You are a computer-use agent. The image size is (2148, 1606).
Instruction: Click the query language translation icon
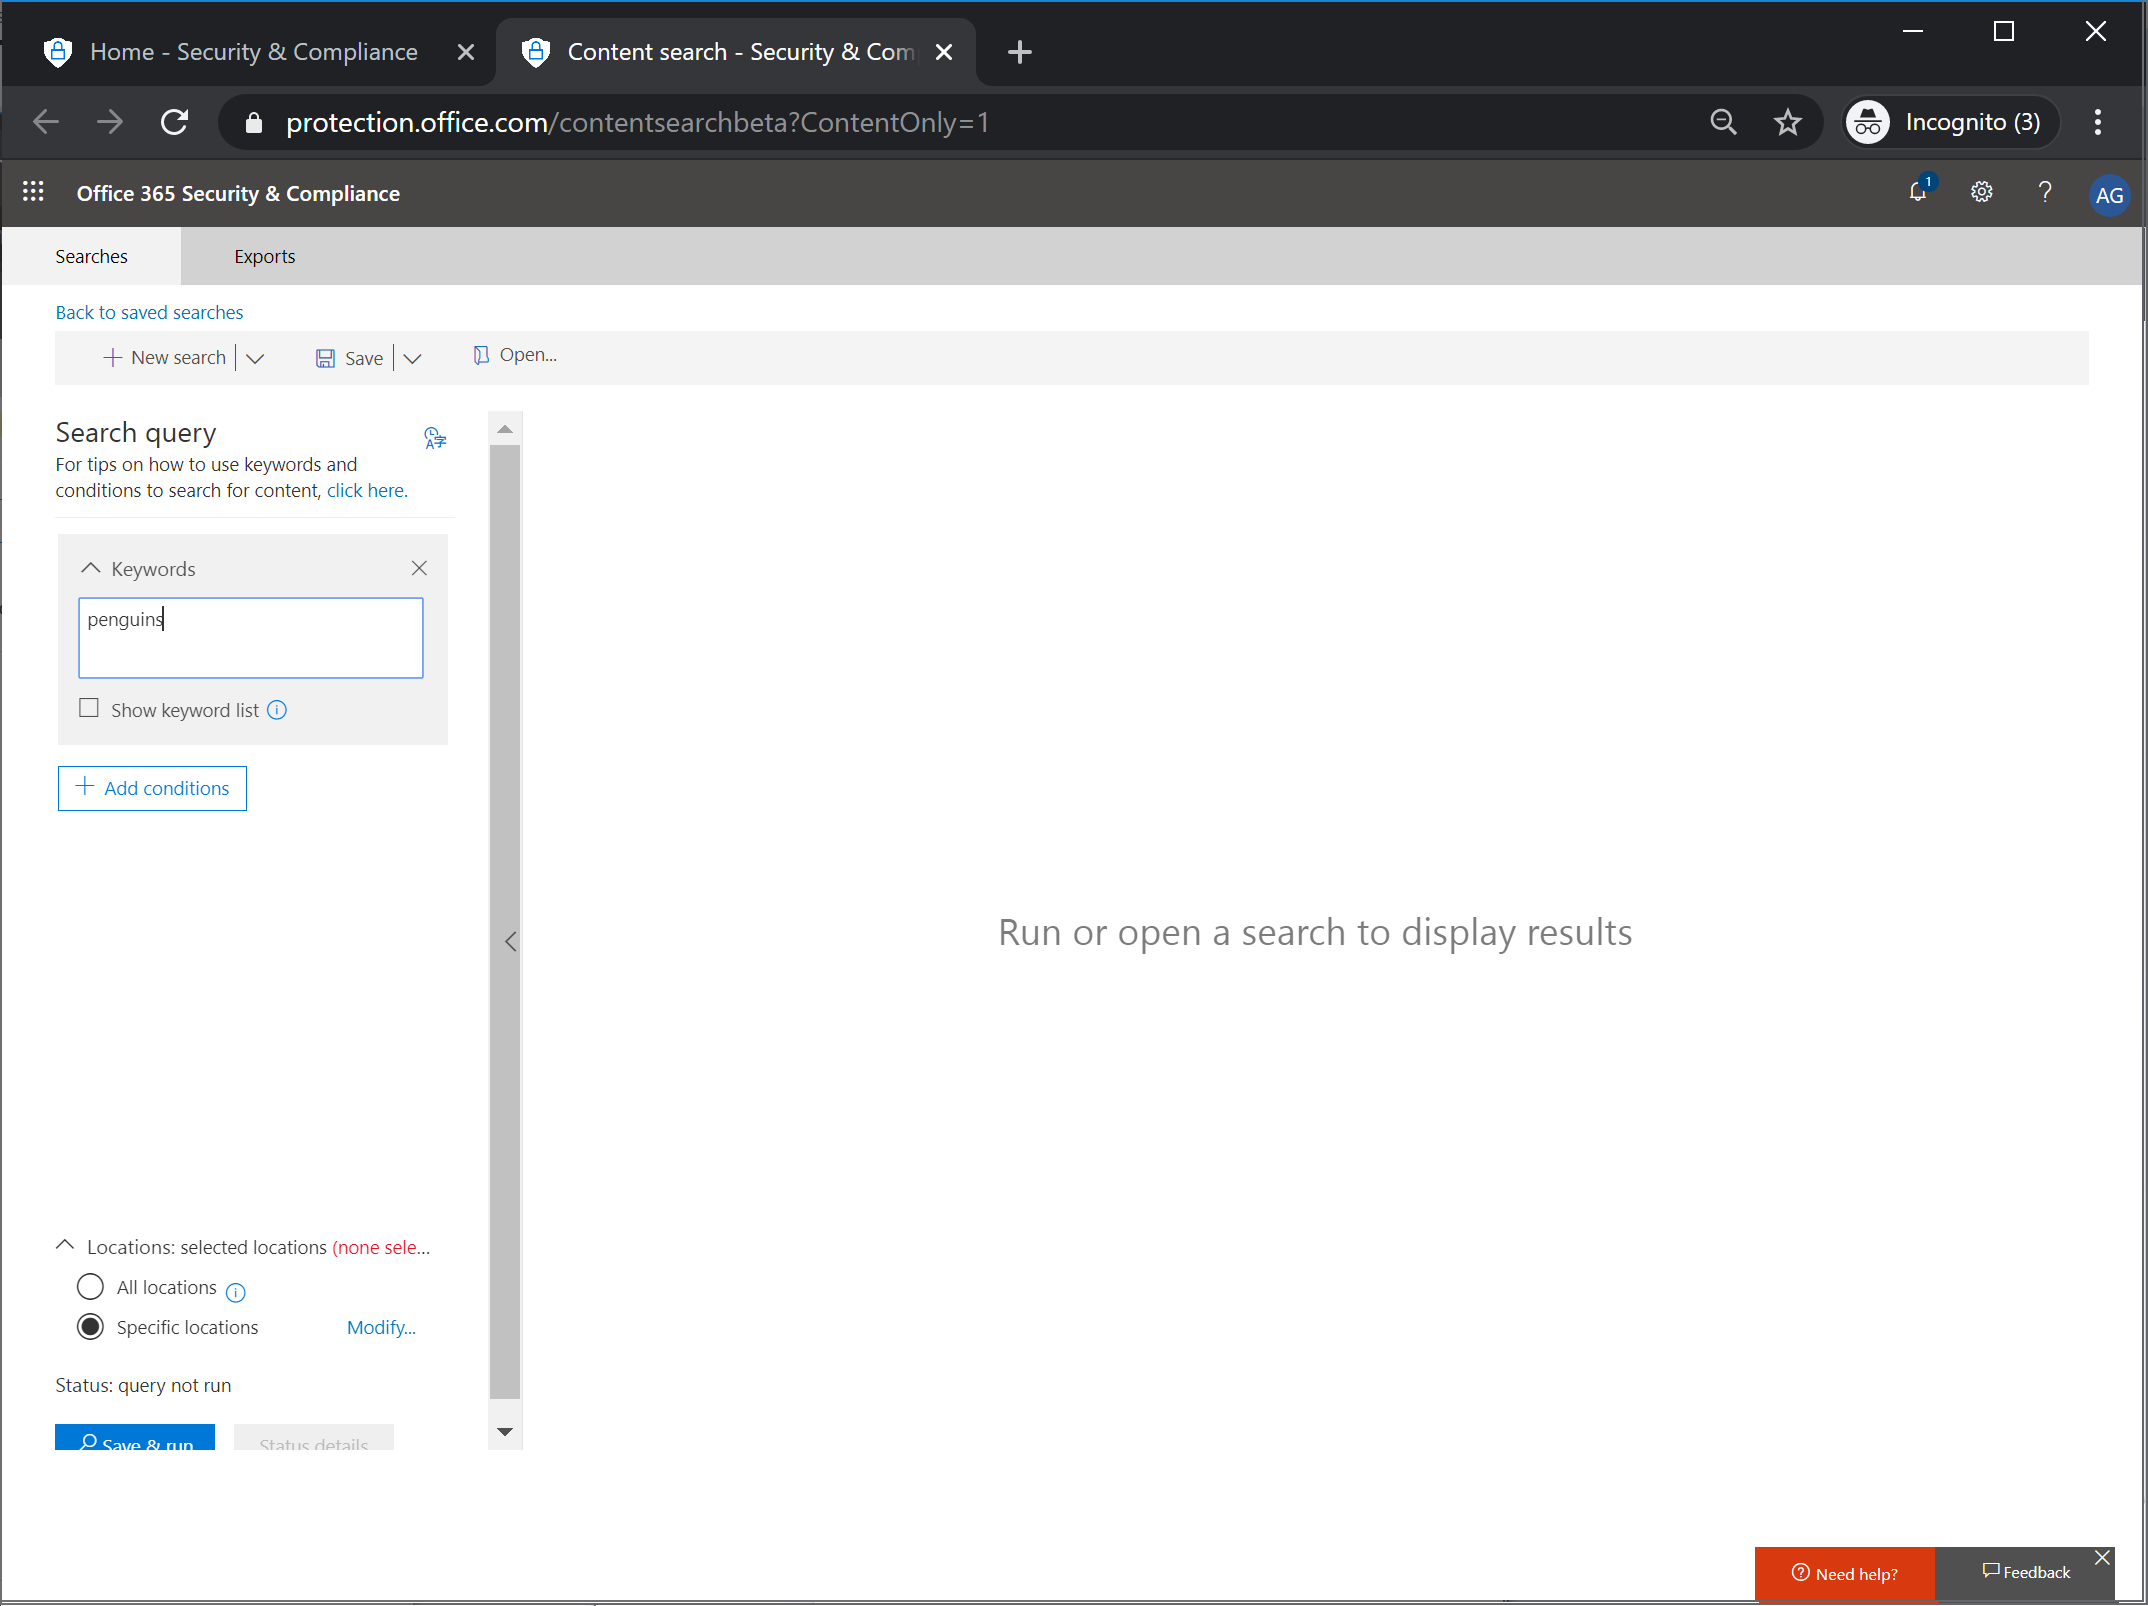pos(434,437)
